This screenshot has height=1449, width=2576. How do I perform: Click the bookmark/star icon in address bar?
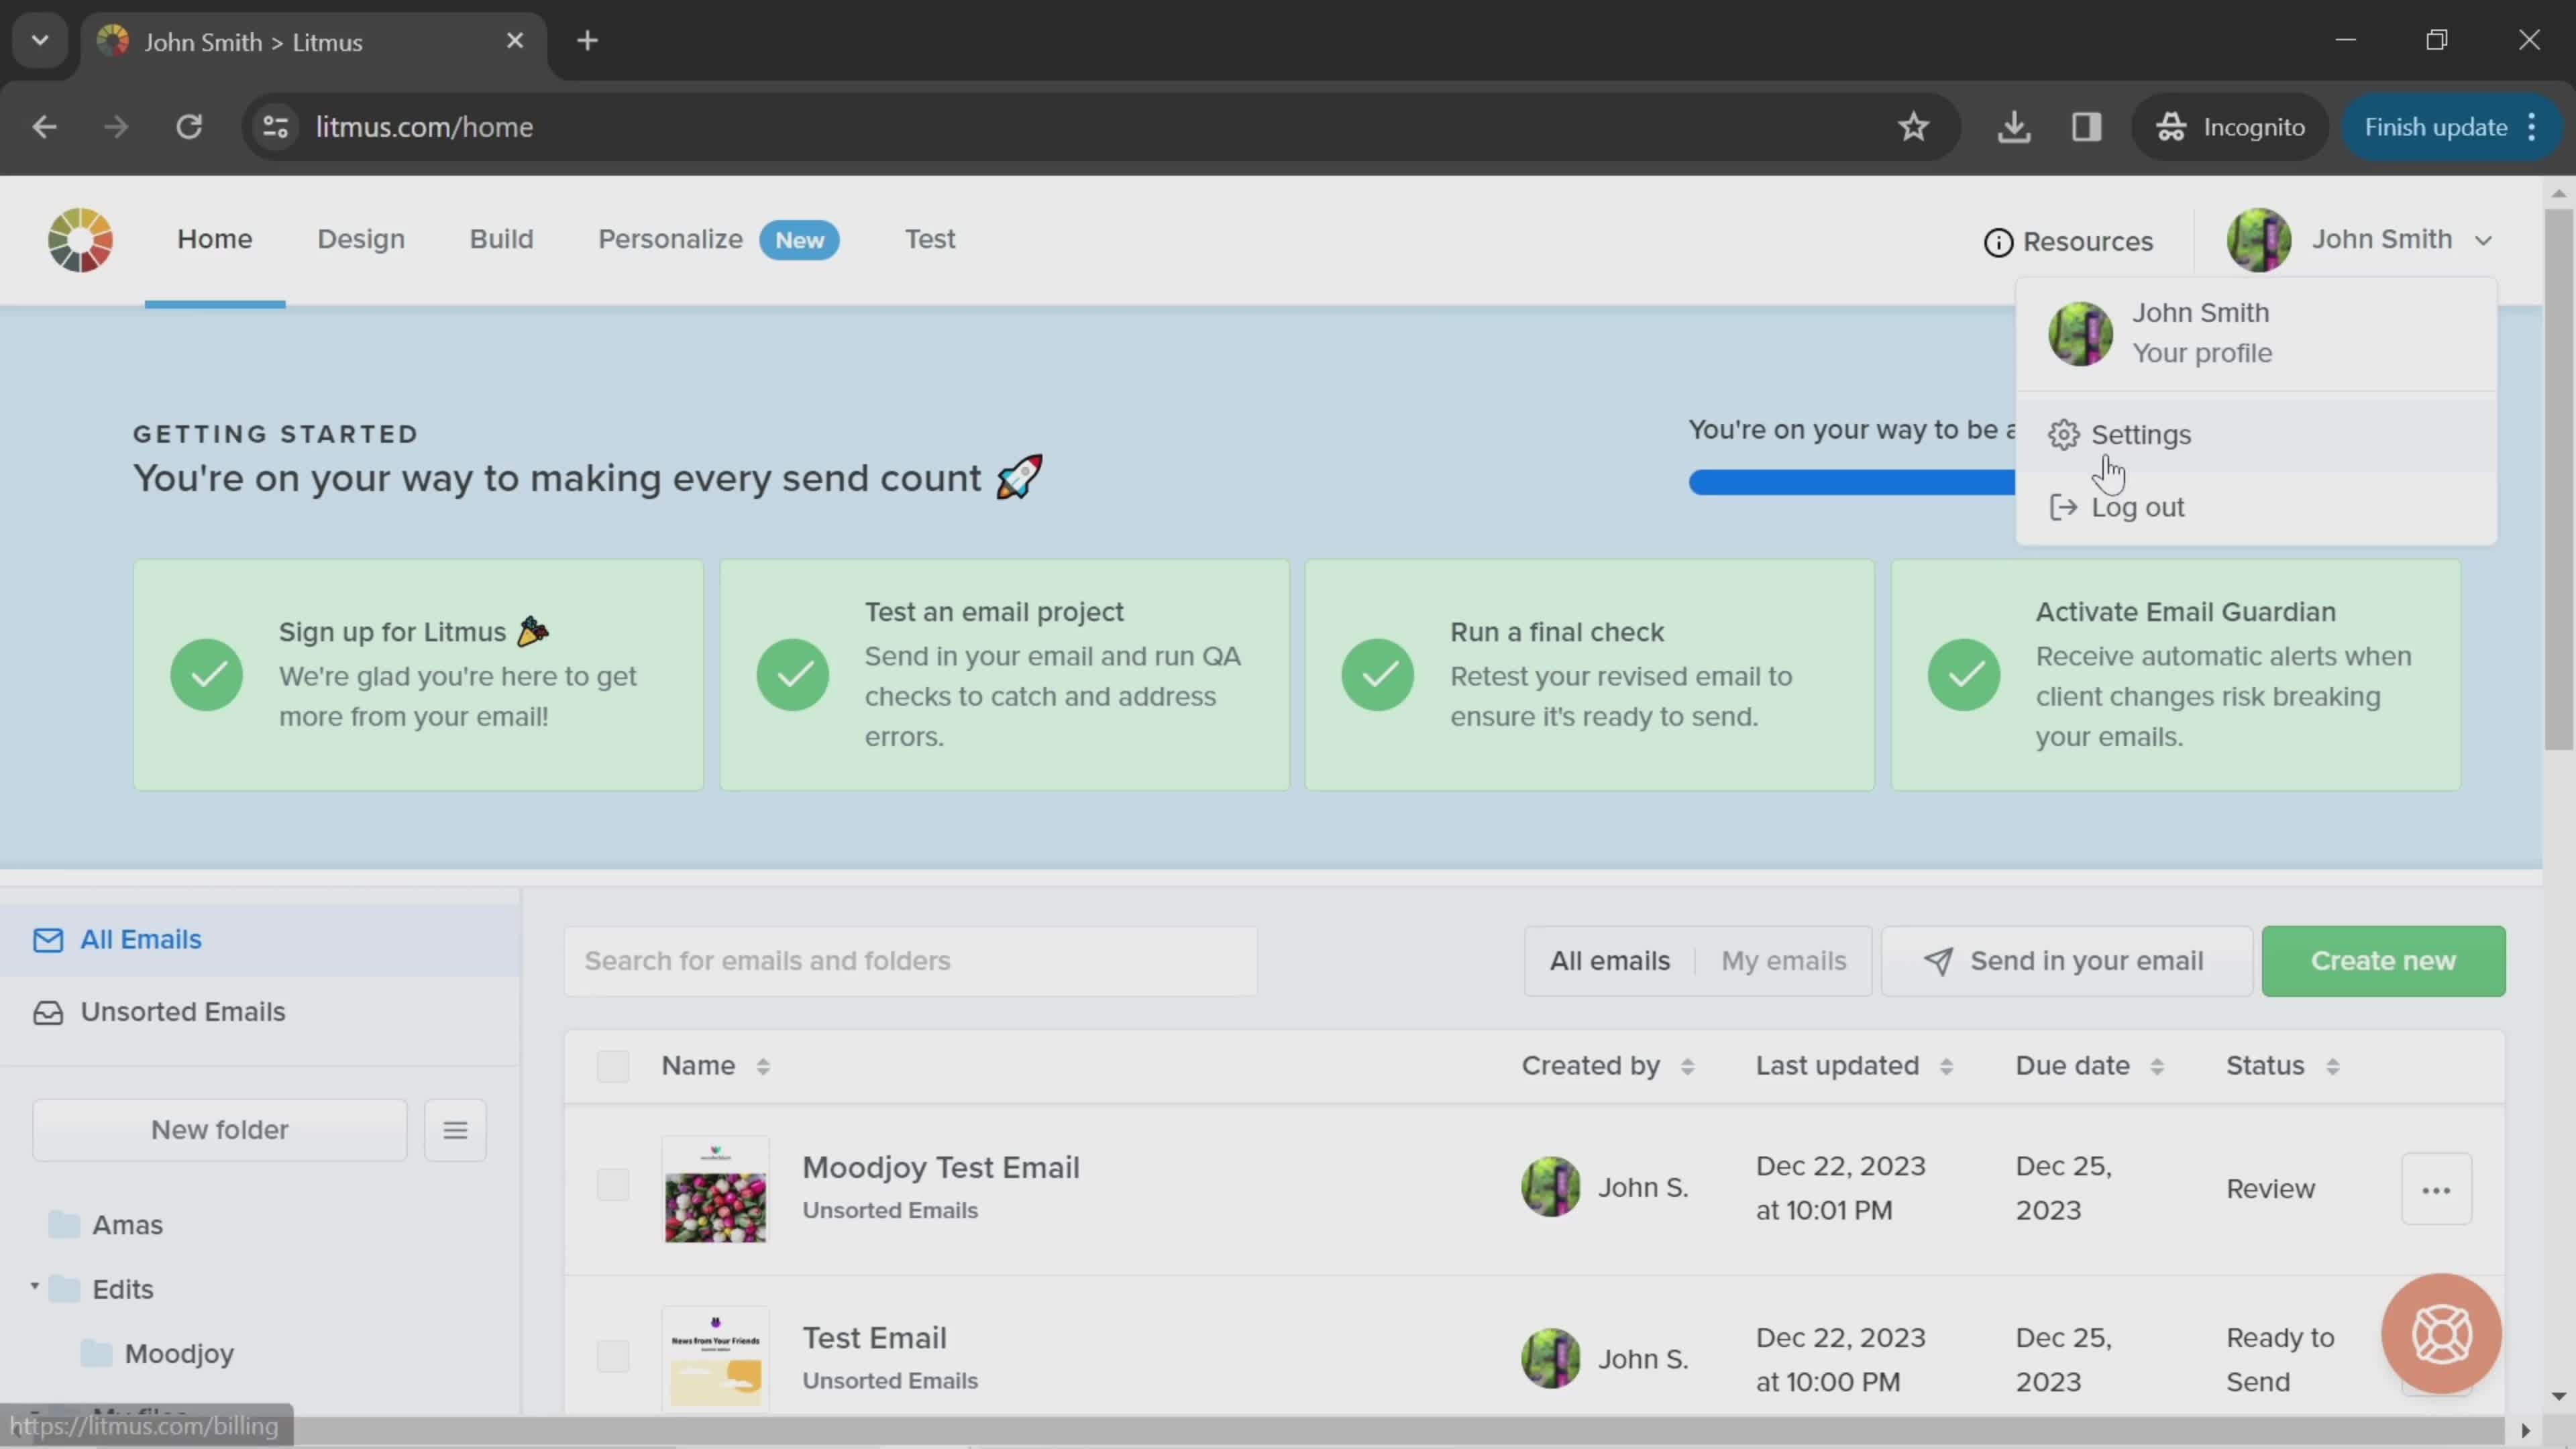click(x=1916, y=125)
